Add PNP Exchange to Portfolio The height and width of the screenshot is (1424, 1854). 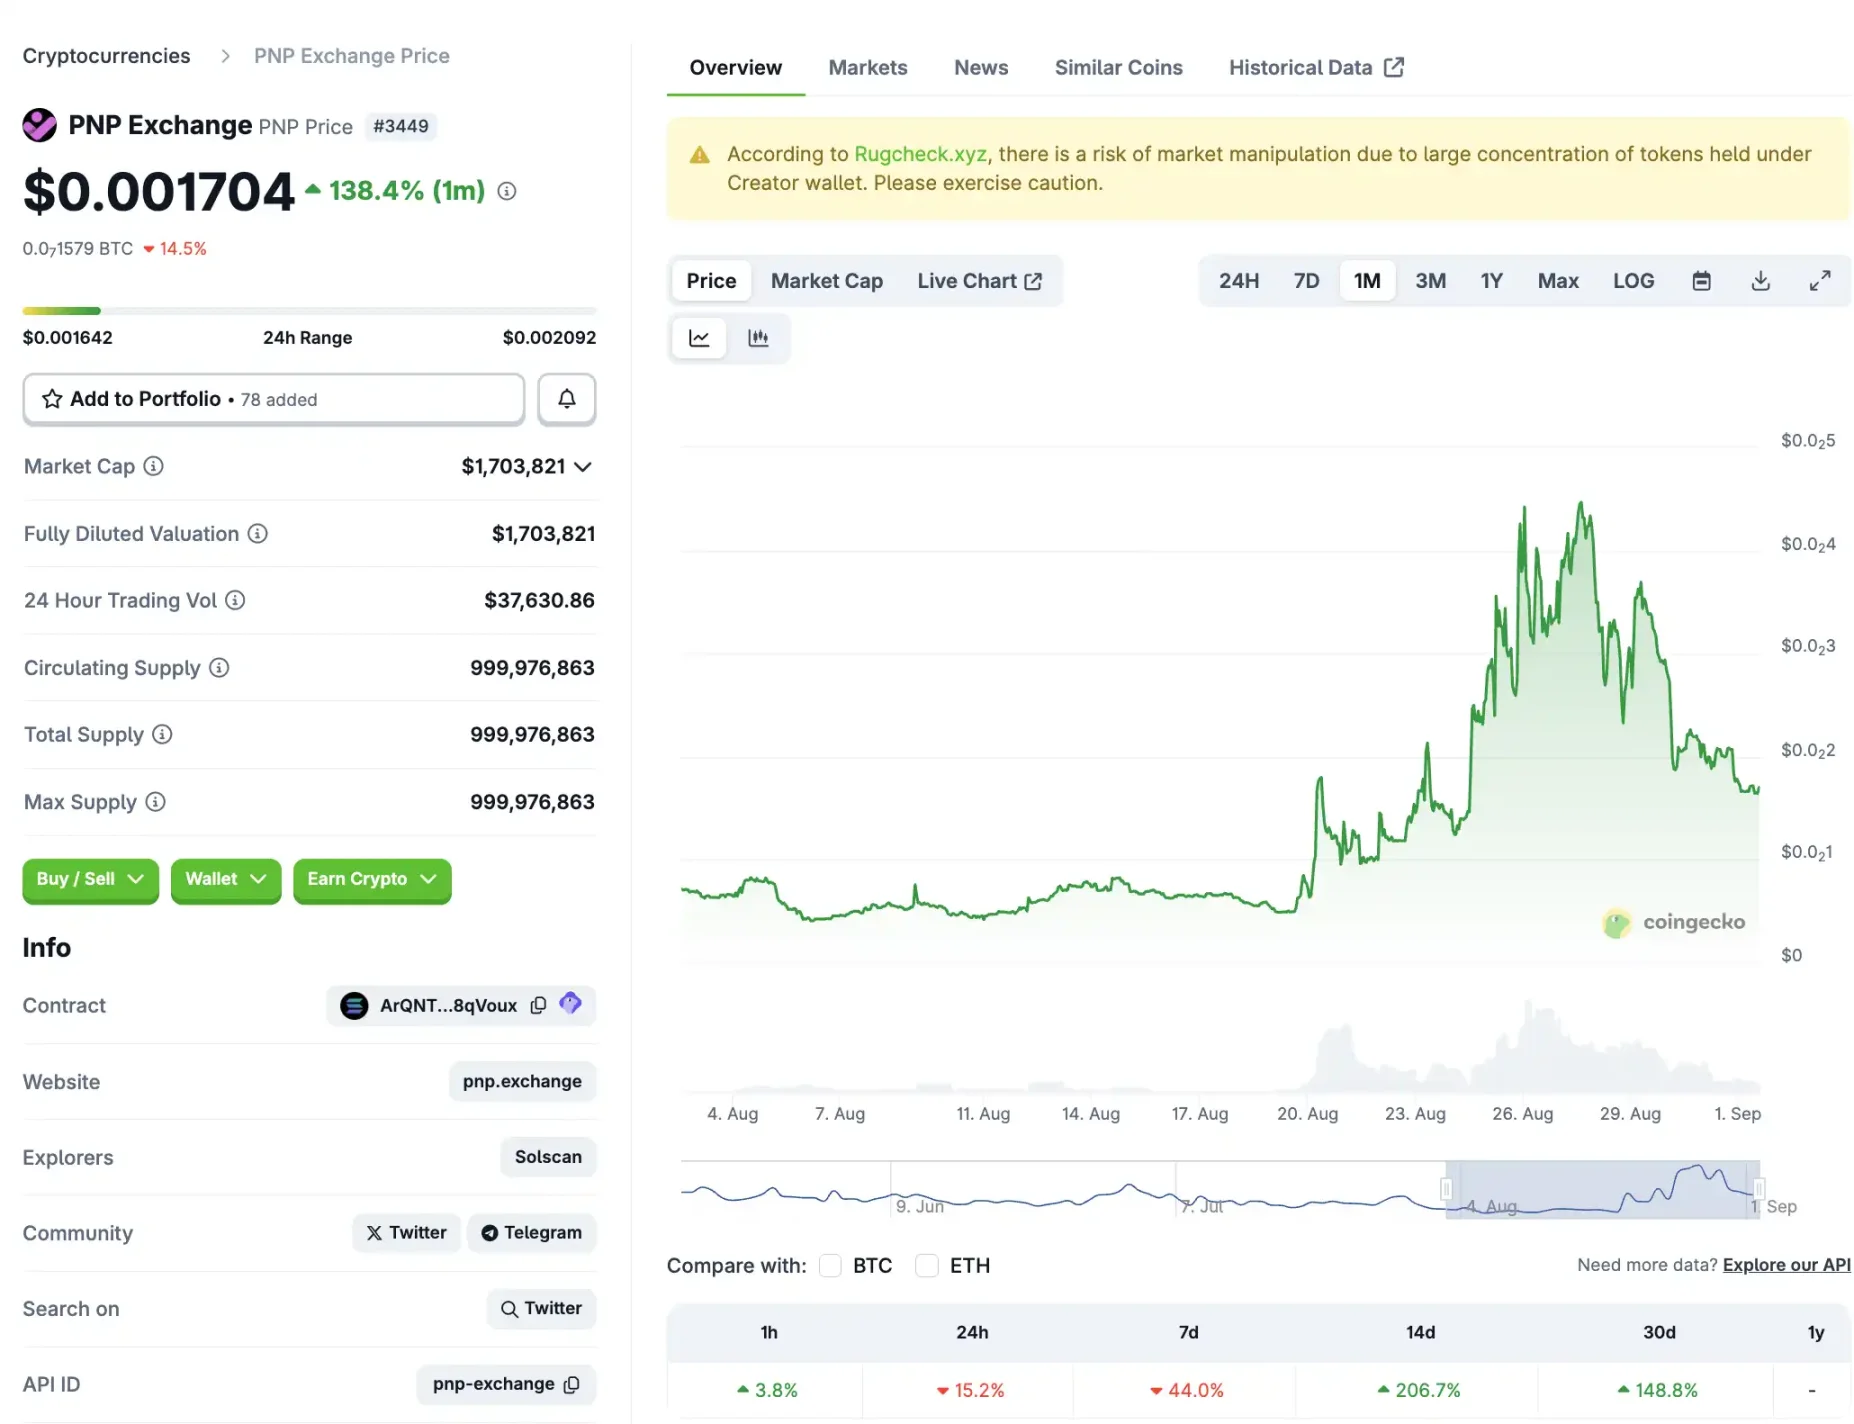pyautogui.click(x=273, y=399)
